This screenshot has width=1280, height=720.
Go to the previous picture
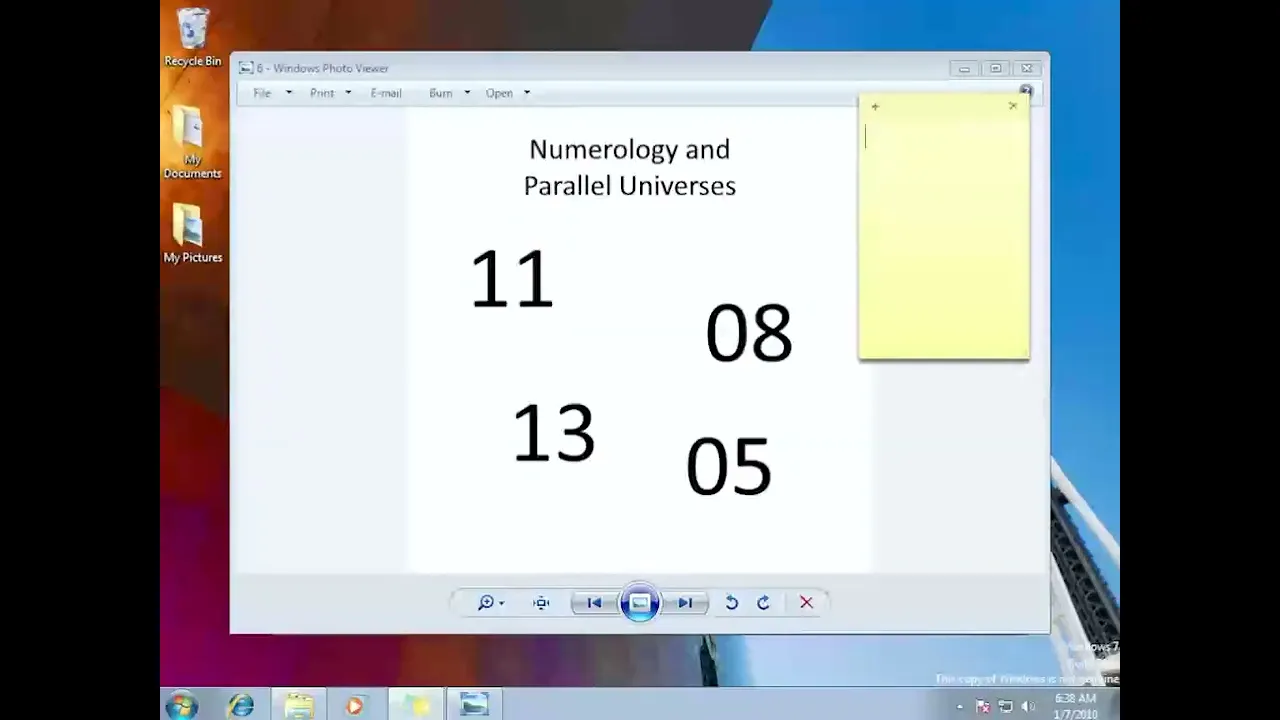tap(594, 602)
